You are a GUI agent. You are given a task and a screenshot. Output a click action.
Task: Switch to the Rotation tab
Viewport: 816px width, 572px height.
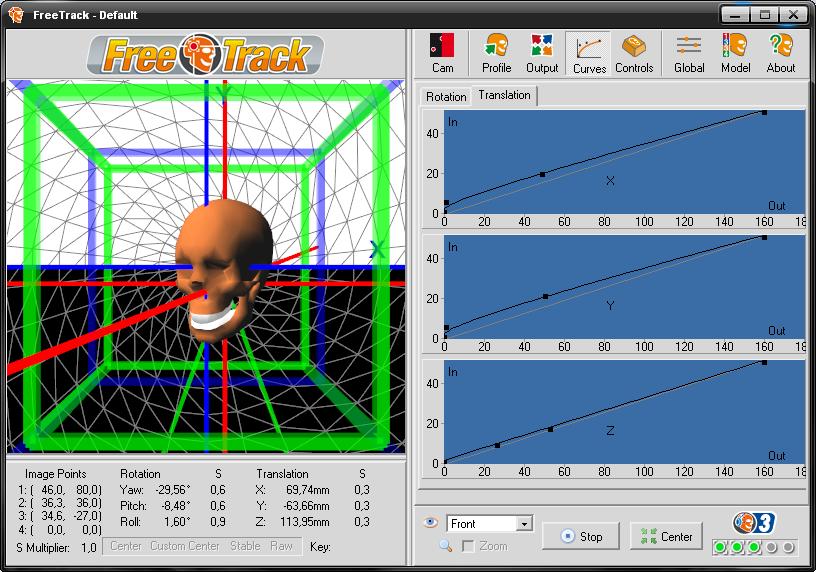446,97
